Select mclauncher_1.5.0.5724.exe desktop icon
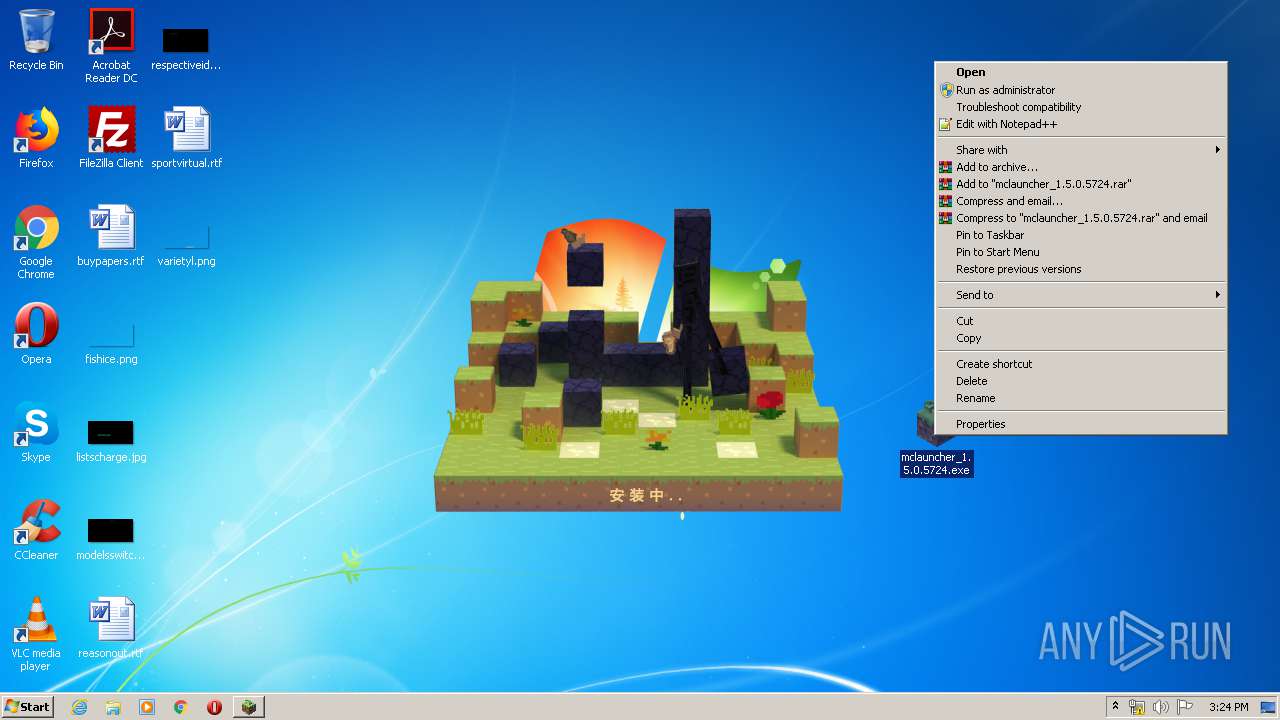The width and height of the screenshot is (1280, 720). click(936, 440)
